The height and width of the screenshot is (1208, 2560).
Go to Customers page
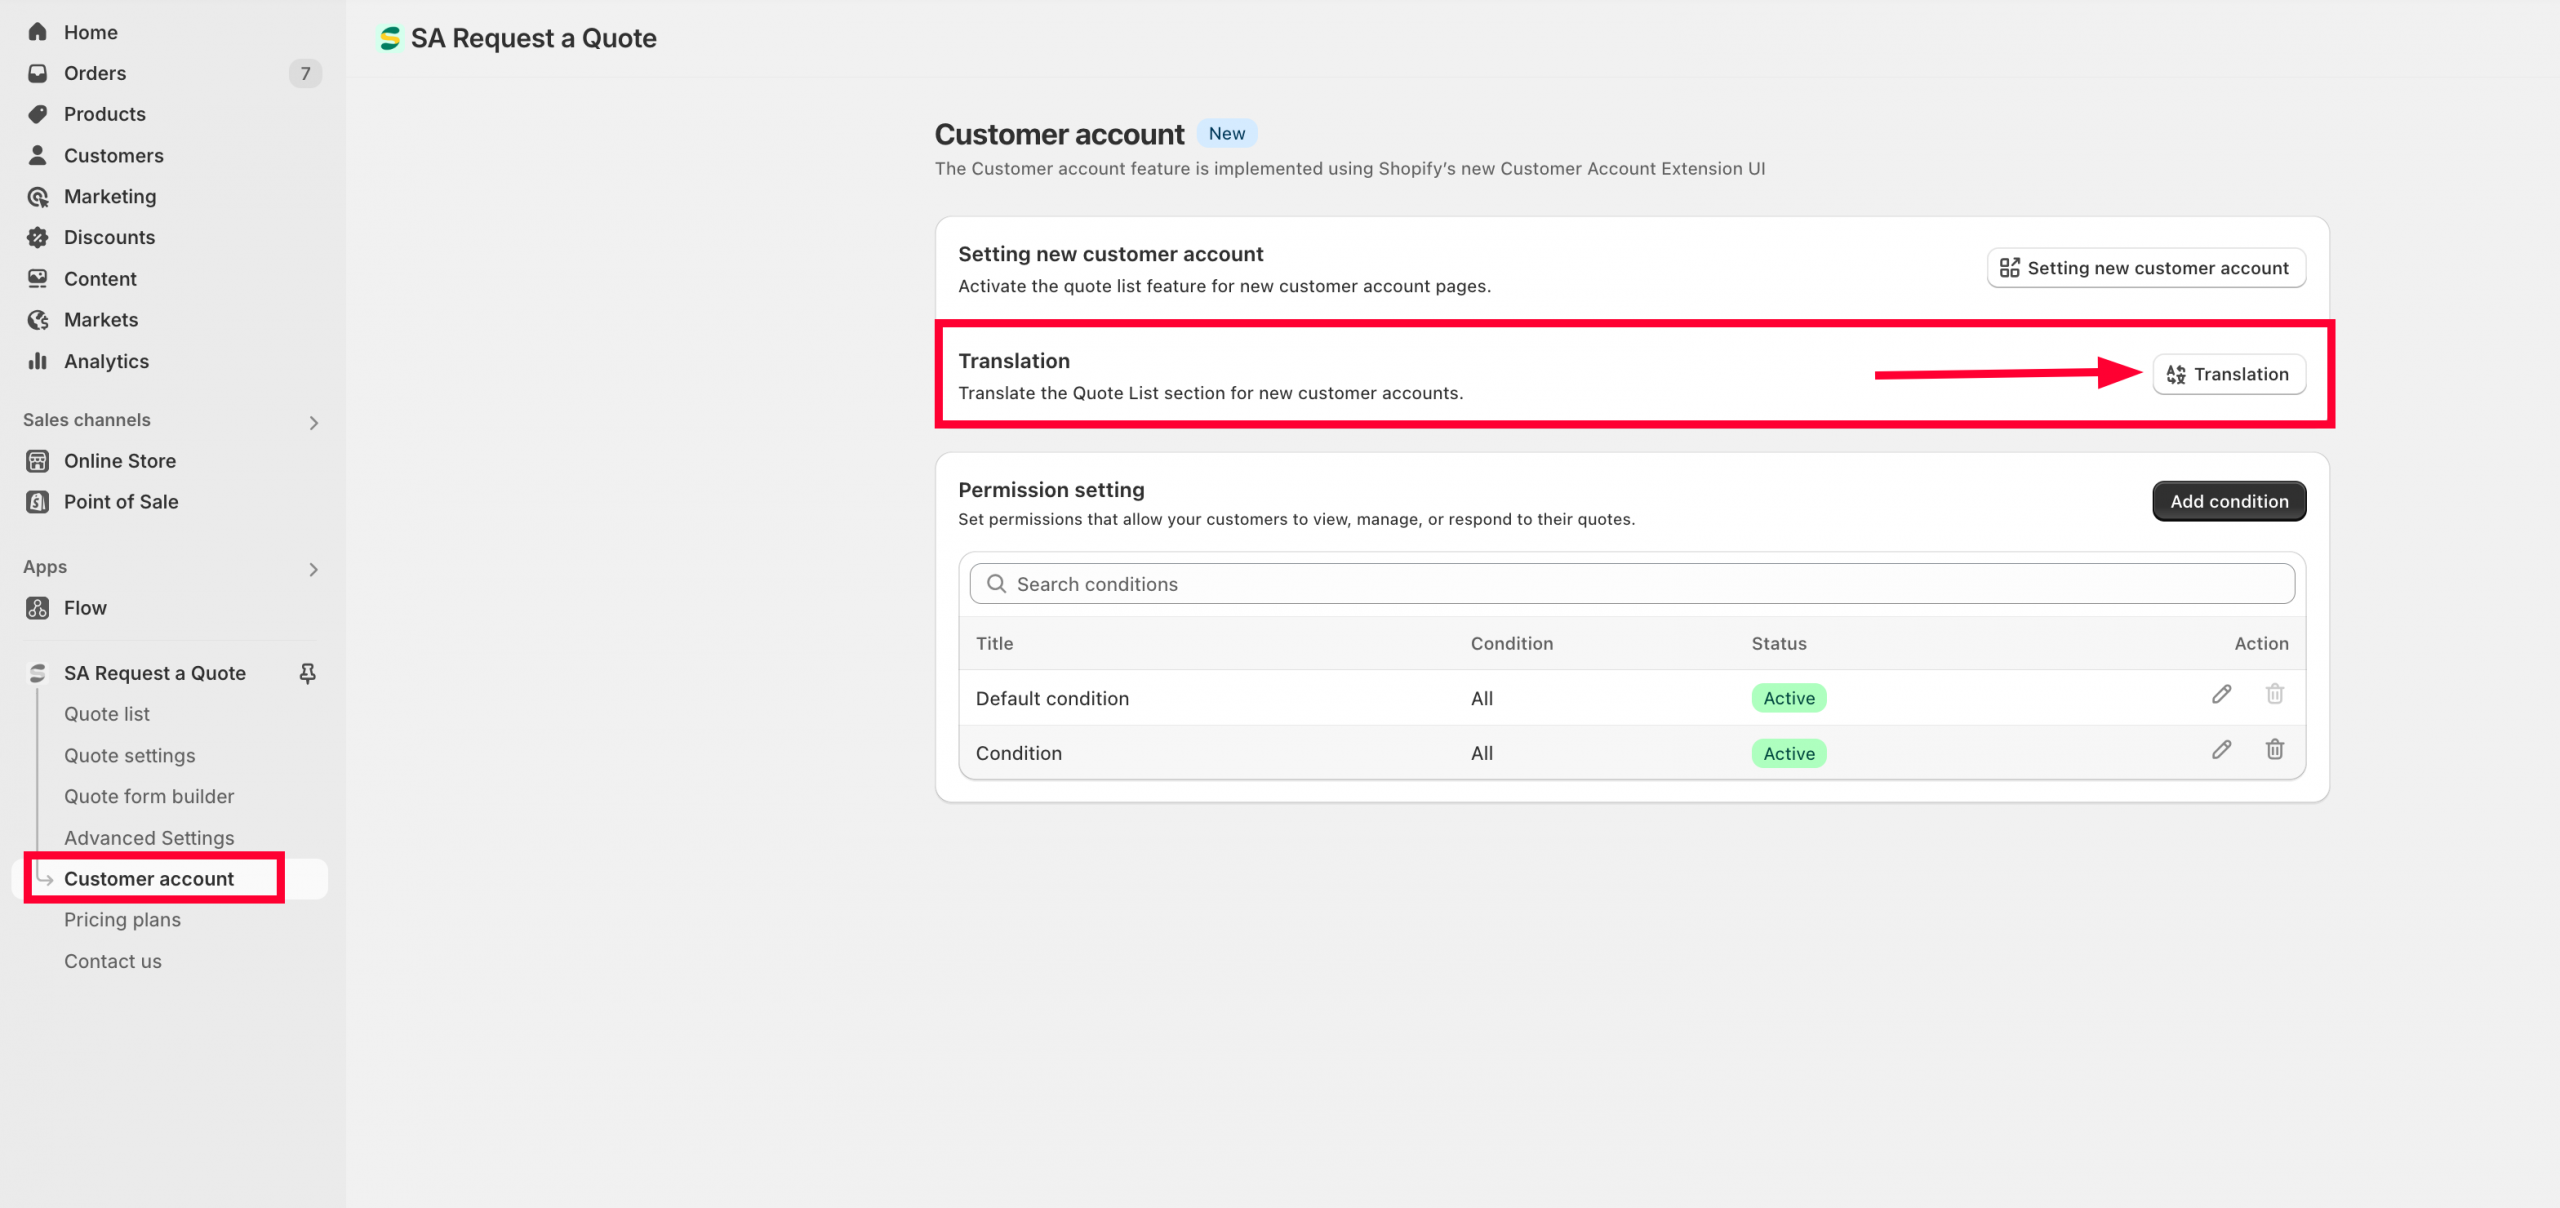click(x=114, y=155)
